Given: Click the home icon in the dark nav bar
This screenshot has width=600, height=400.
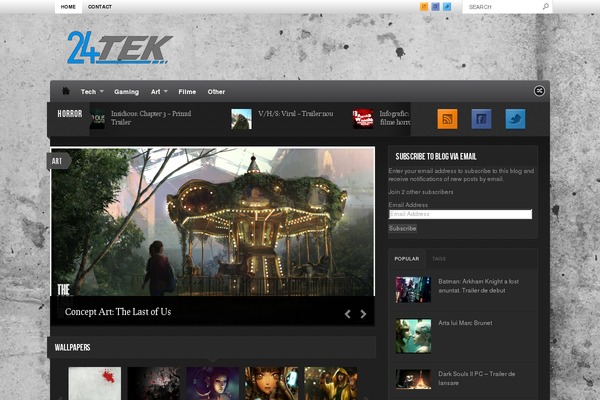Looking at the screenshot, I should (x=66, y=91).
